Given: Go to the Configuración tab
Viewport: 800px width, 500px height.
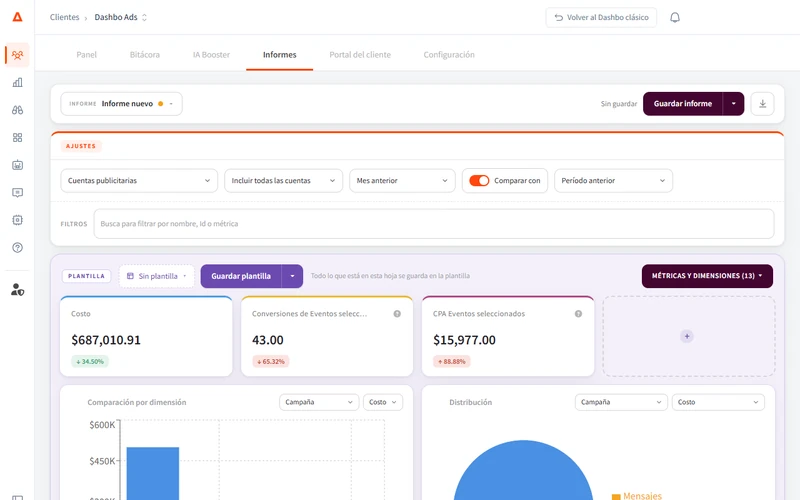Looking at the screenshot, I should pos(449,55).
